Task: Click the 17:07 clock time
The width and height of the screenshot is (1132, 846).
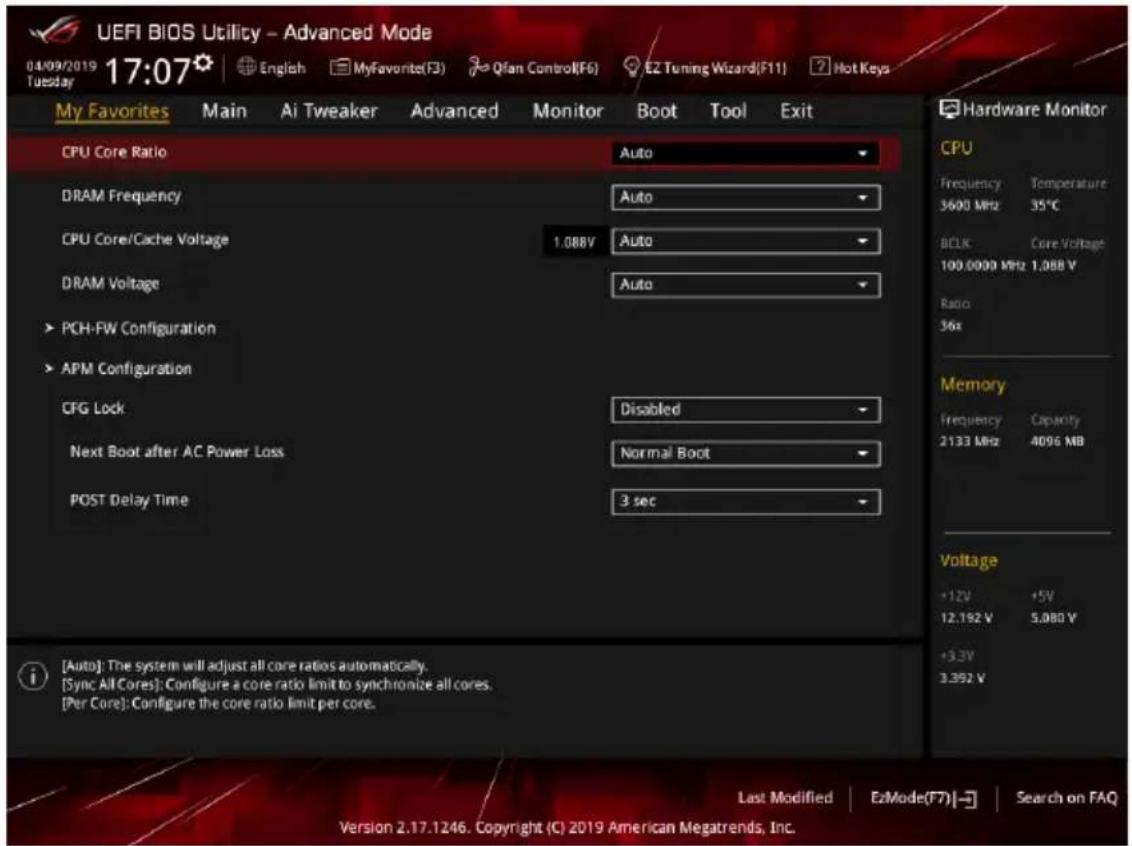Action: point(148,71)
